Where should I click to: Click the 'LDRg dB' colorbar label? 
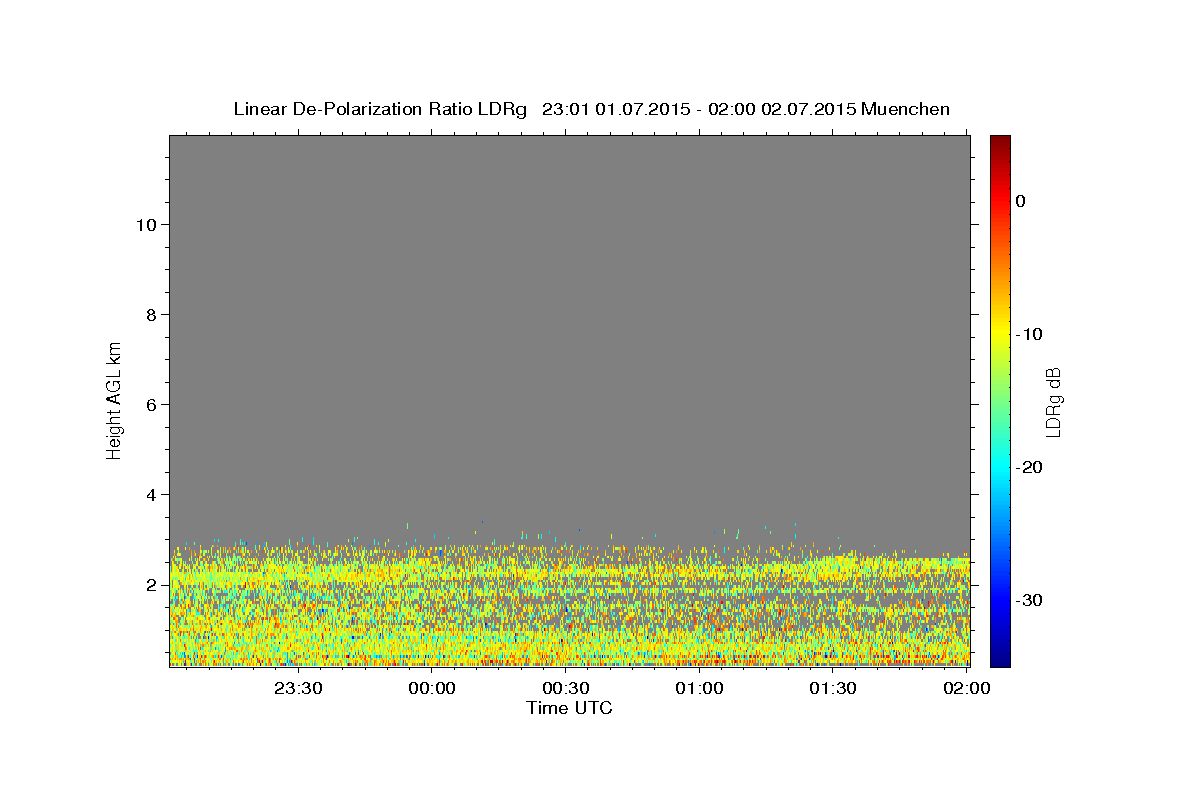[1053, 402]
